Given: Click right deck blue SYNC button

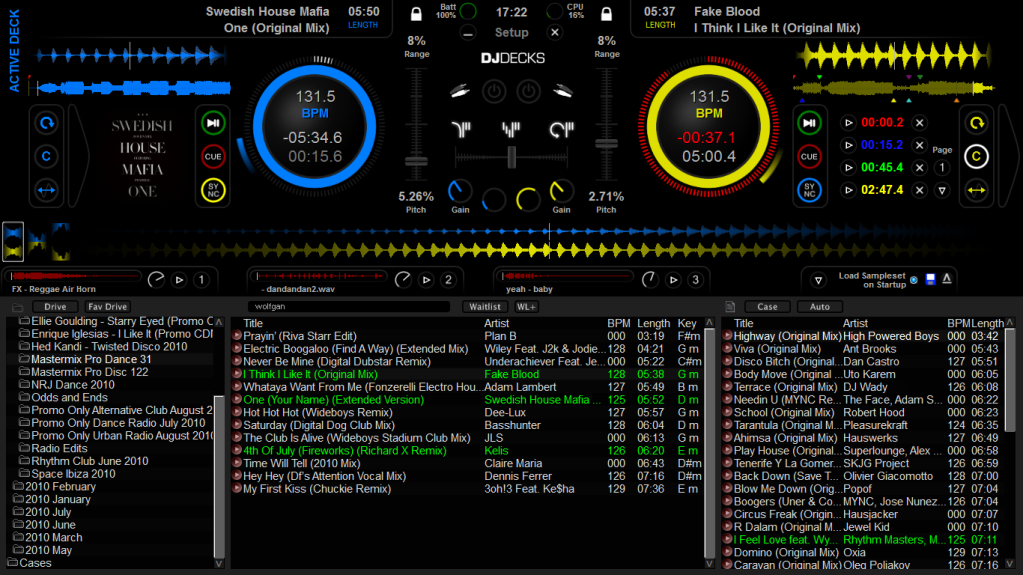Looking at the screenshot, I should click(x=809, y=191).
